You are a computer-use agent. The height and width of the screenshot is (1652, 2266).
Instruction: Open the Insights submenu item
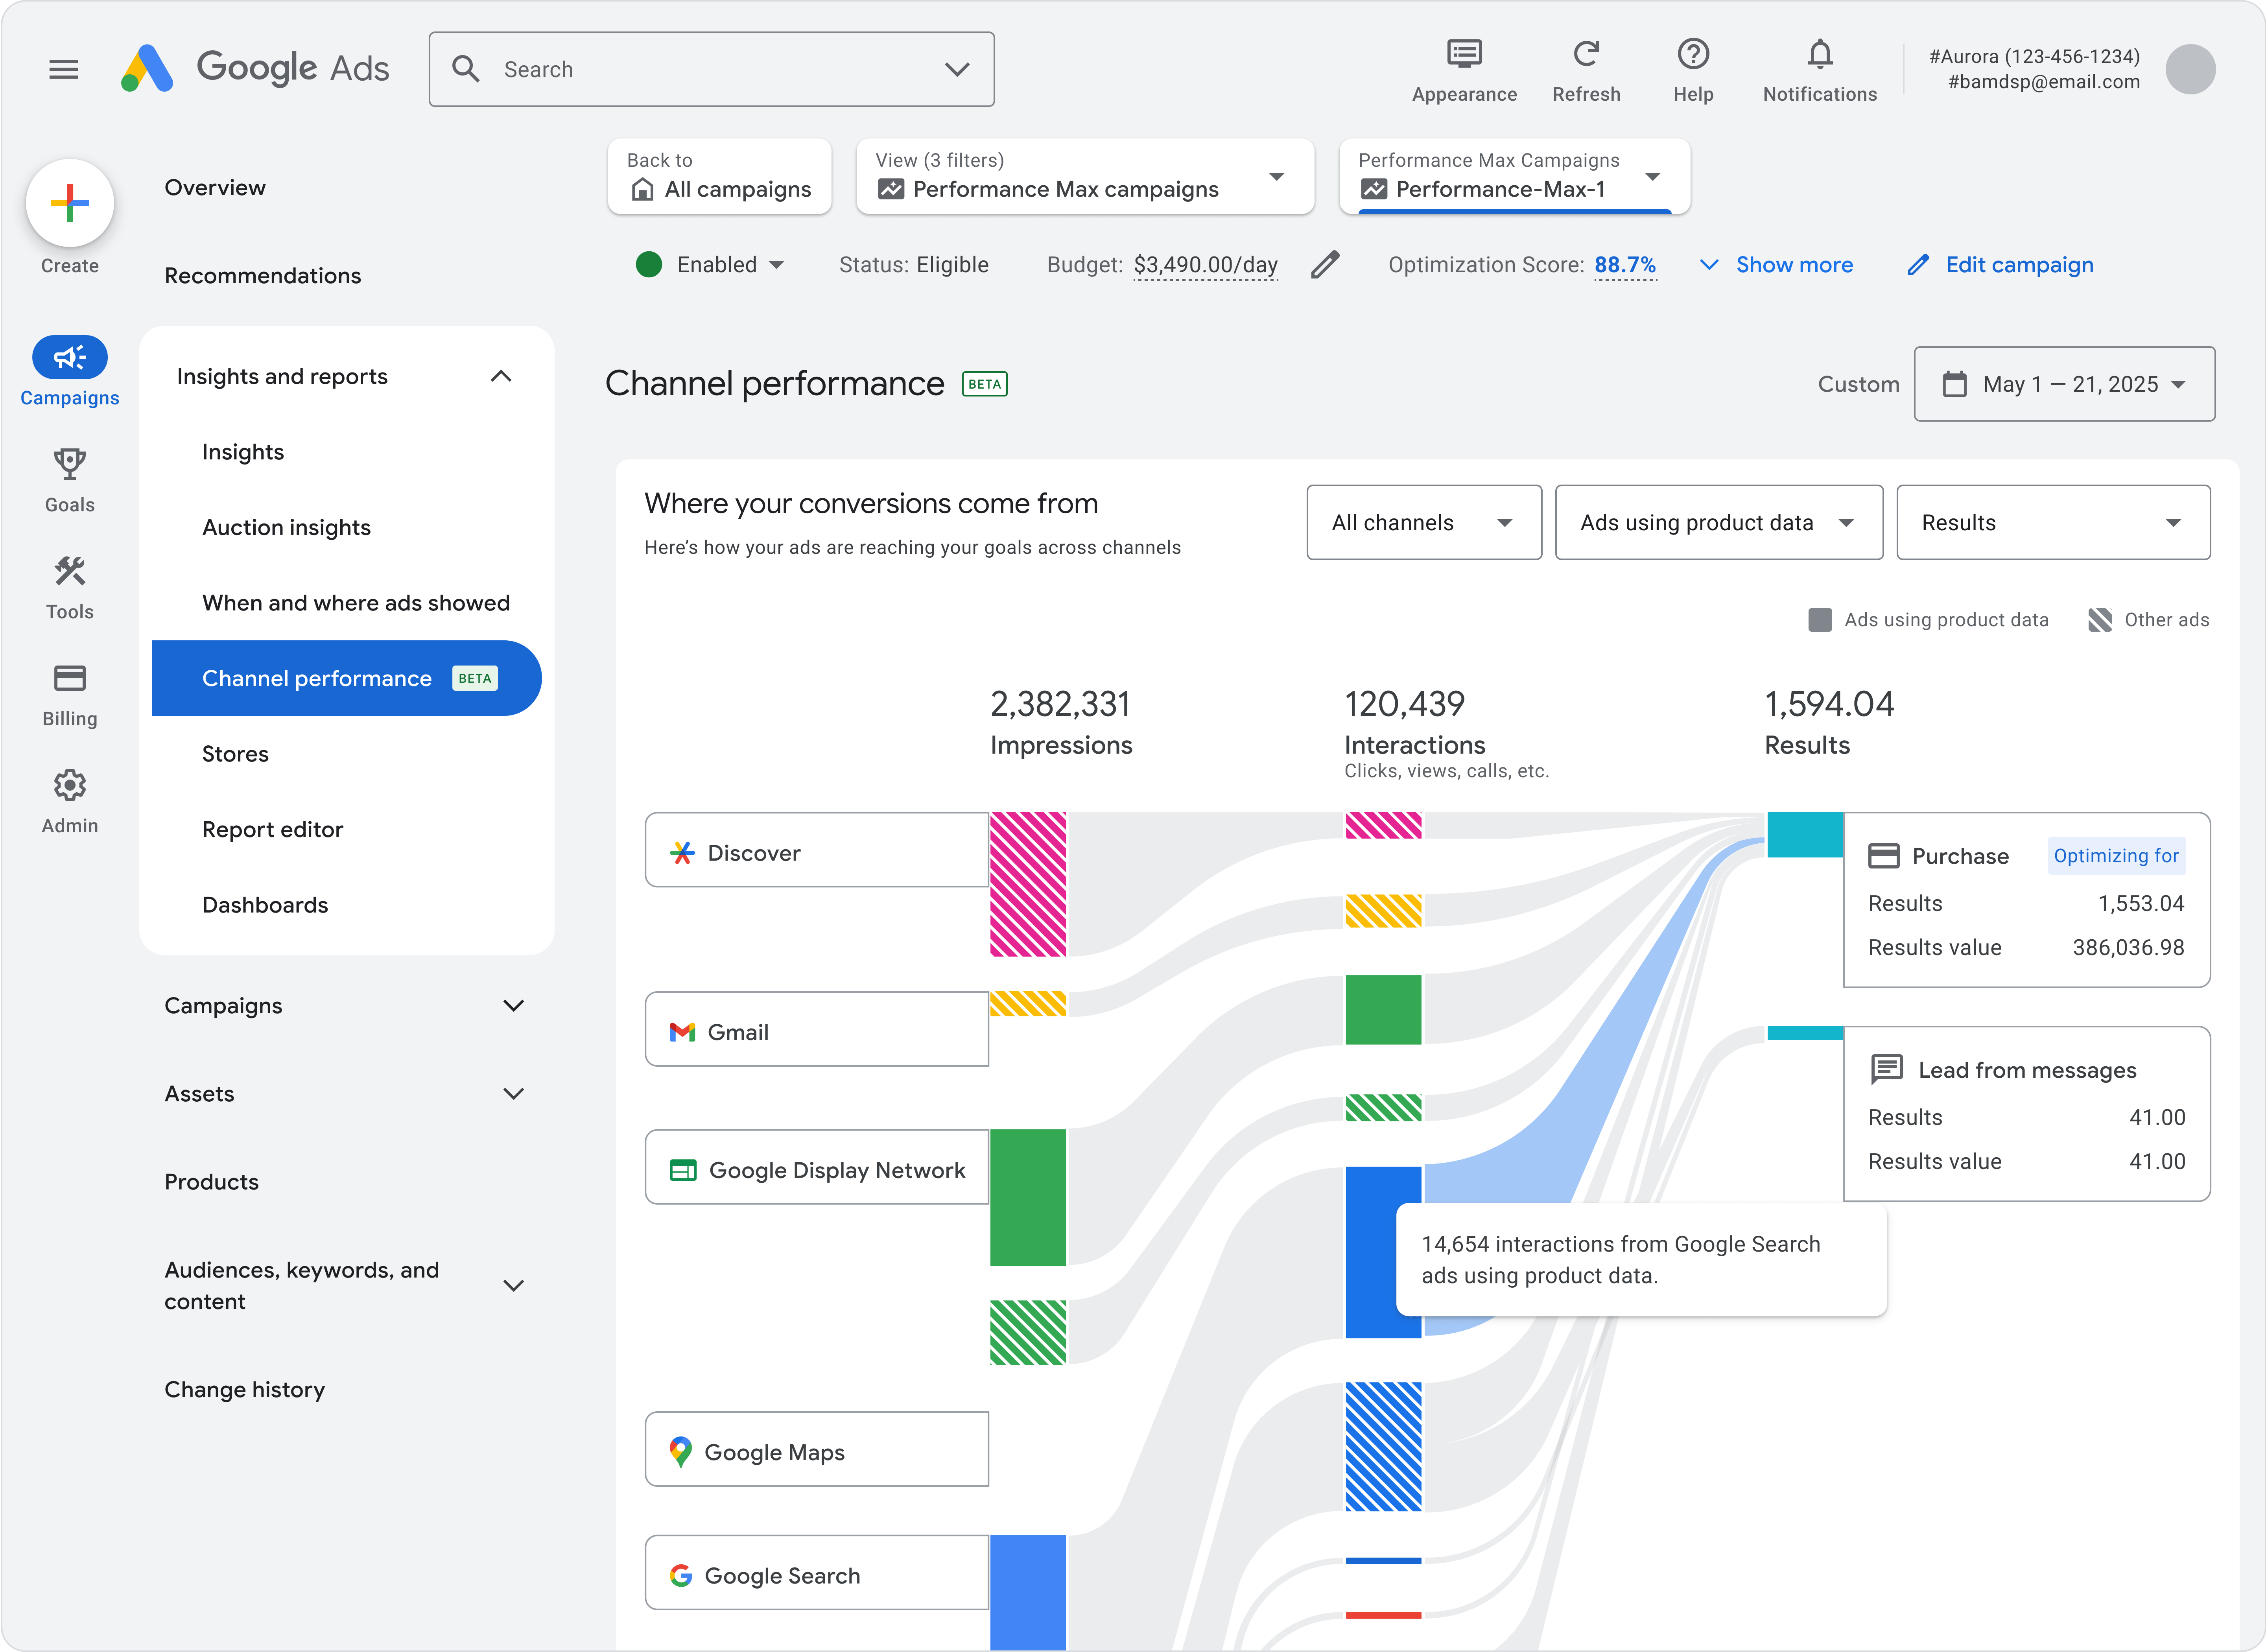pos(243,452)
